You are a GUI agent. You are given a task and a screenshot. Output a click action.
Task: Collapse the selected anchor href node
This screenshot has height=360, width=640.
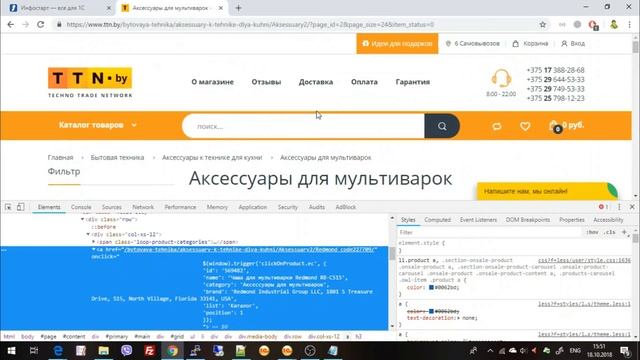tap(93, 249)
